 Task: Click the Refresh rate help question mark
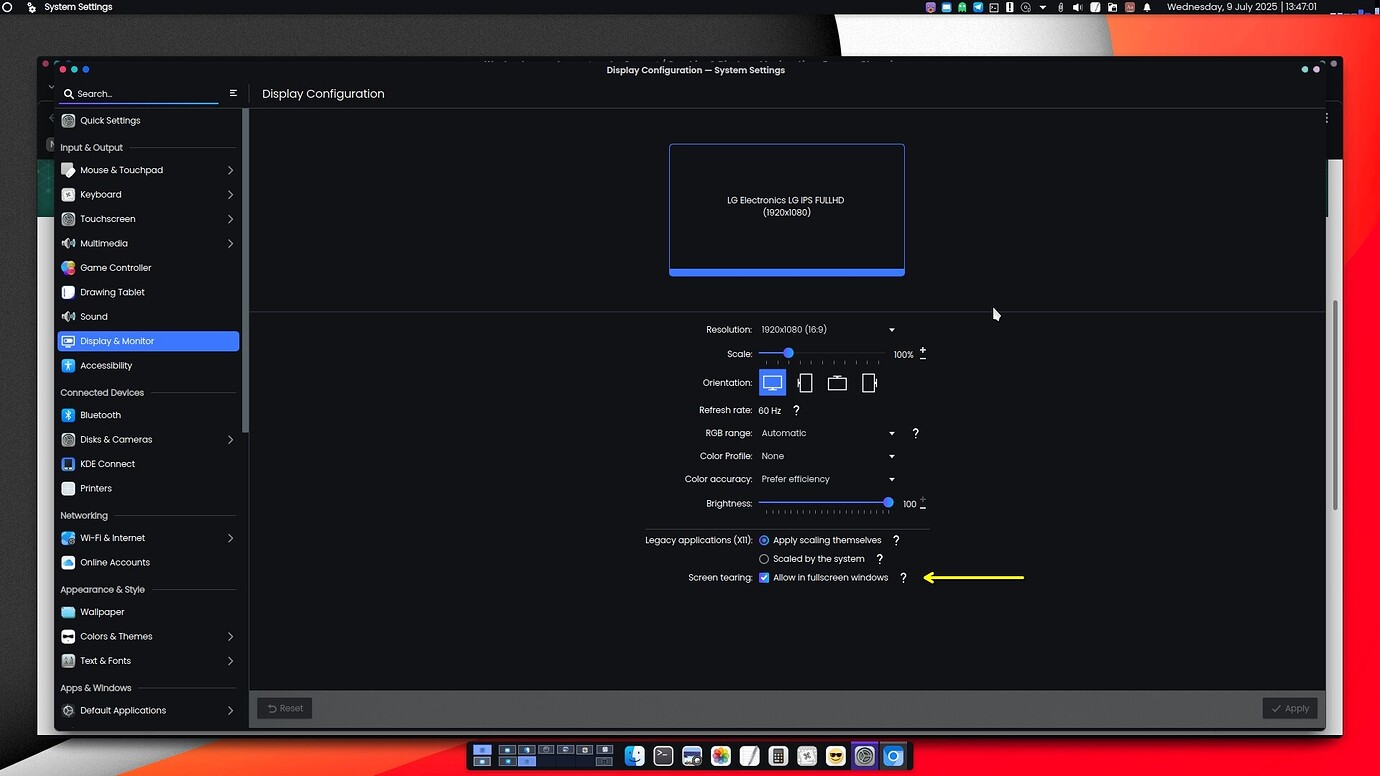(796, 410)
